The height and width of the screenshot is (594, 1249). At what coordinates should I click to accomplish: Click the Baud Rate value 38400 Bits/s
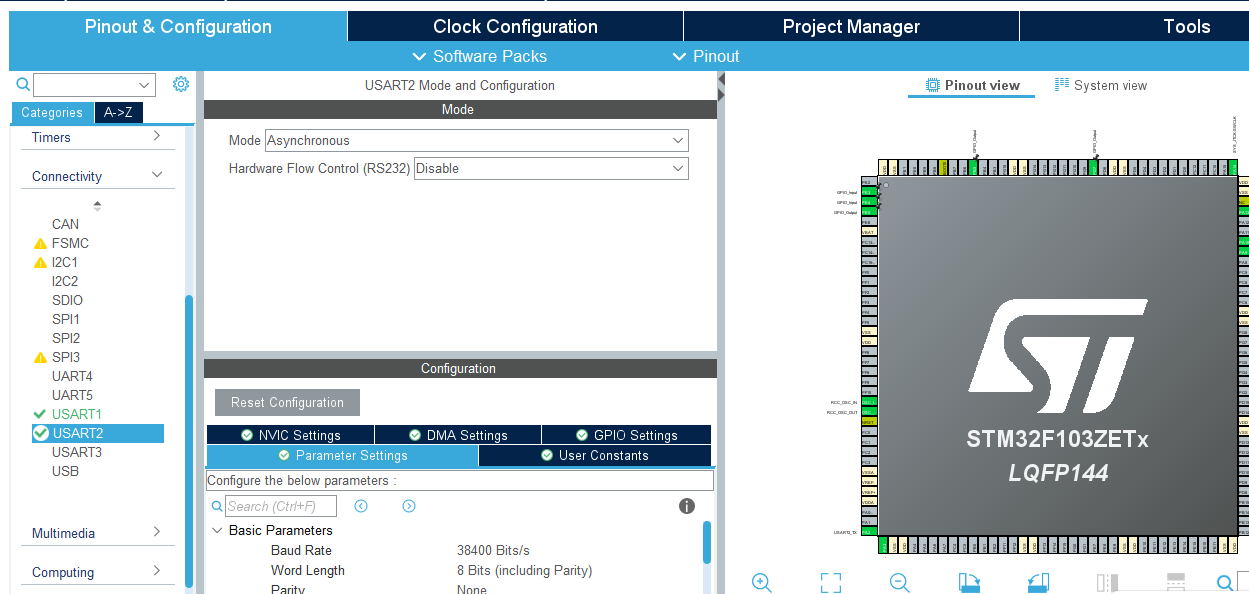pos(493,550)
